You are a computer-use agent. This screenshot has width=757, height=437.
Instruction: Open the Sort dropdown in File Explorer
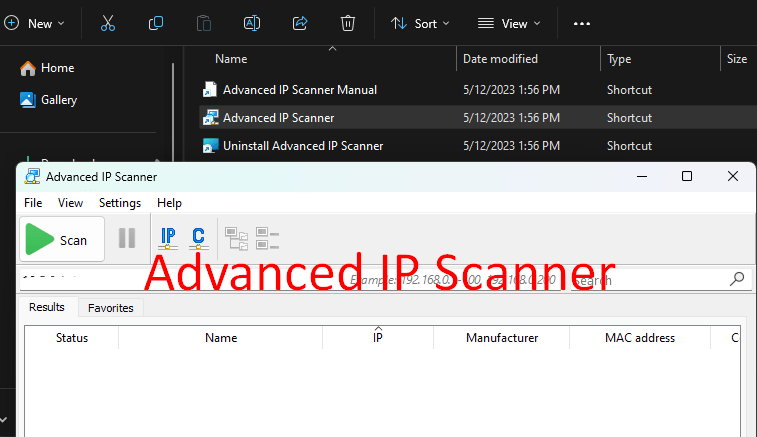tap(420, 23)
